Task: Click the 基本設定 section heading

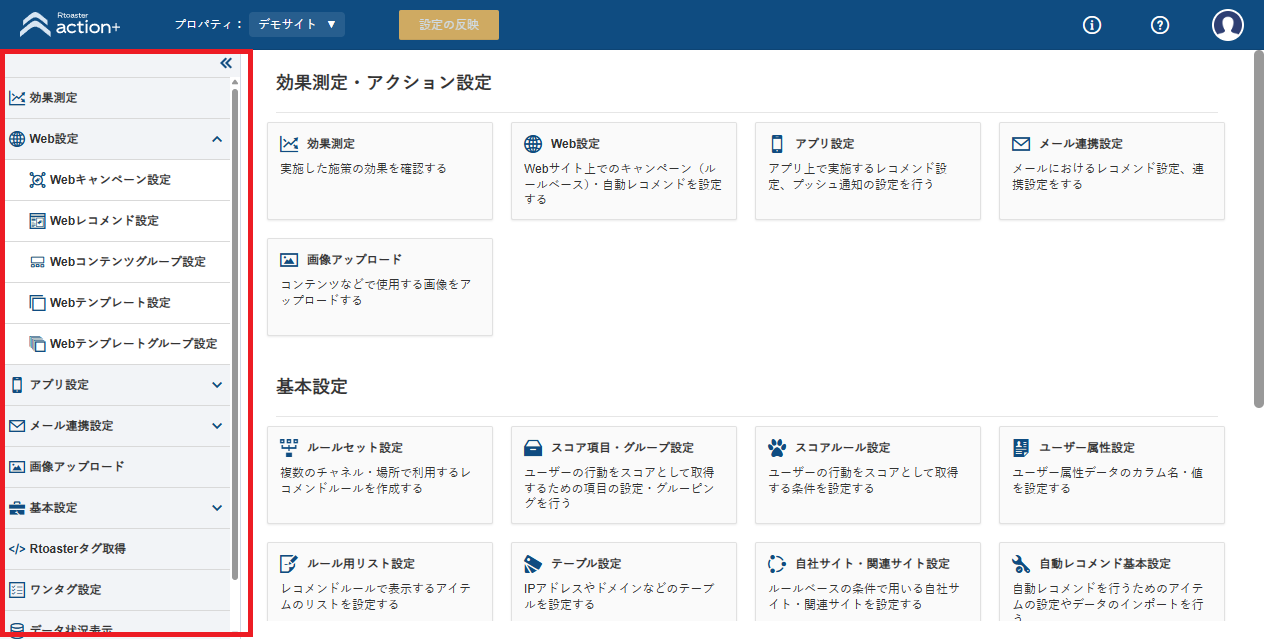Action: click(311, 386)
